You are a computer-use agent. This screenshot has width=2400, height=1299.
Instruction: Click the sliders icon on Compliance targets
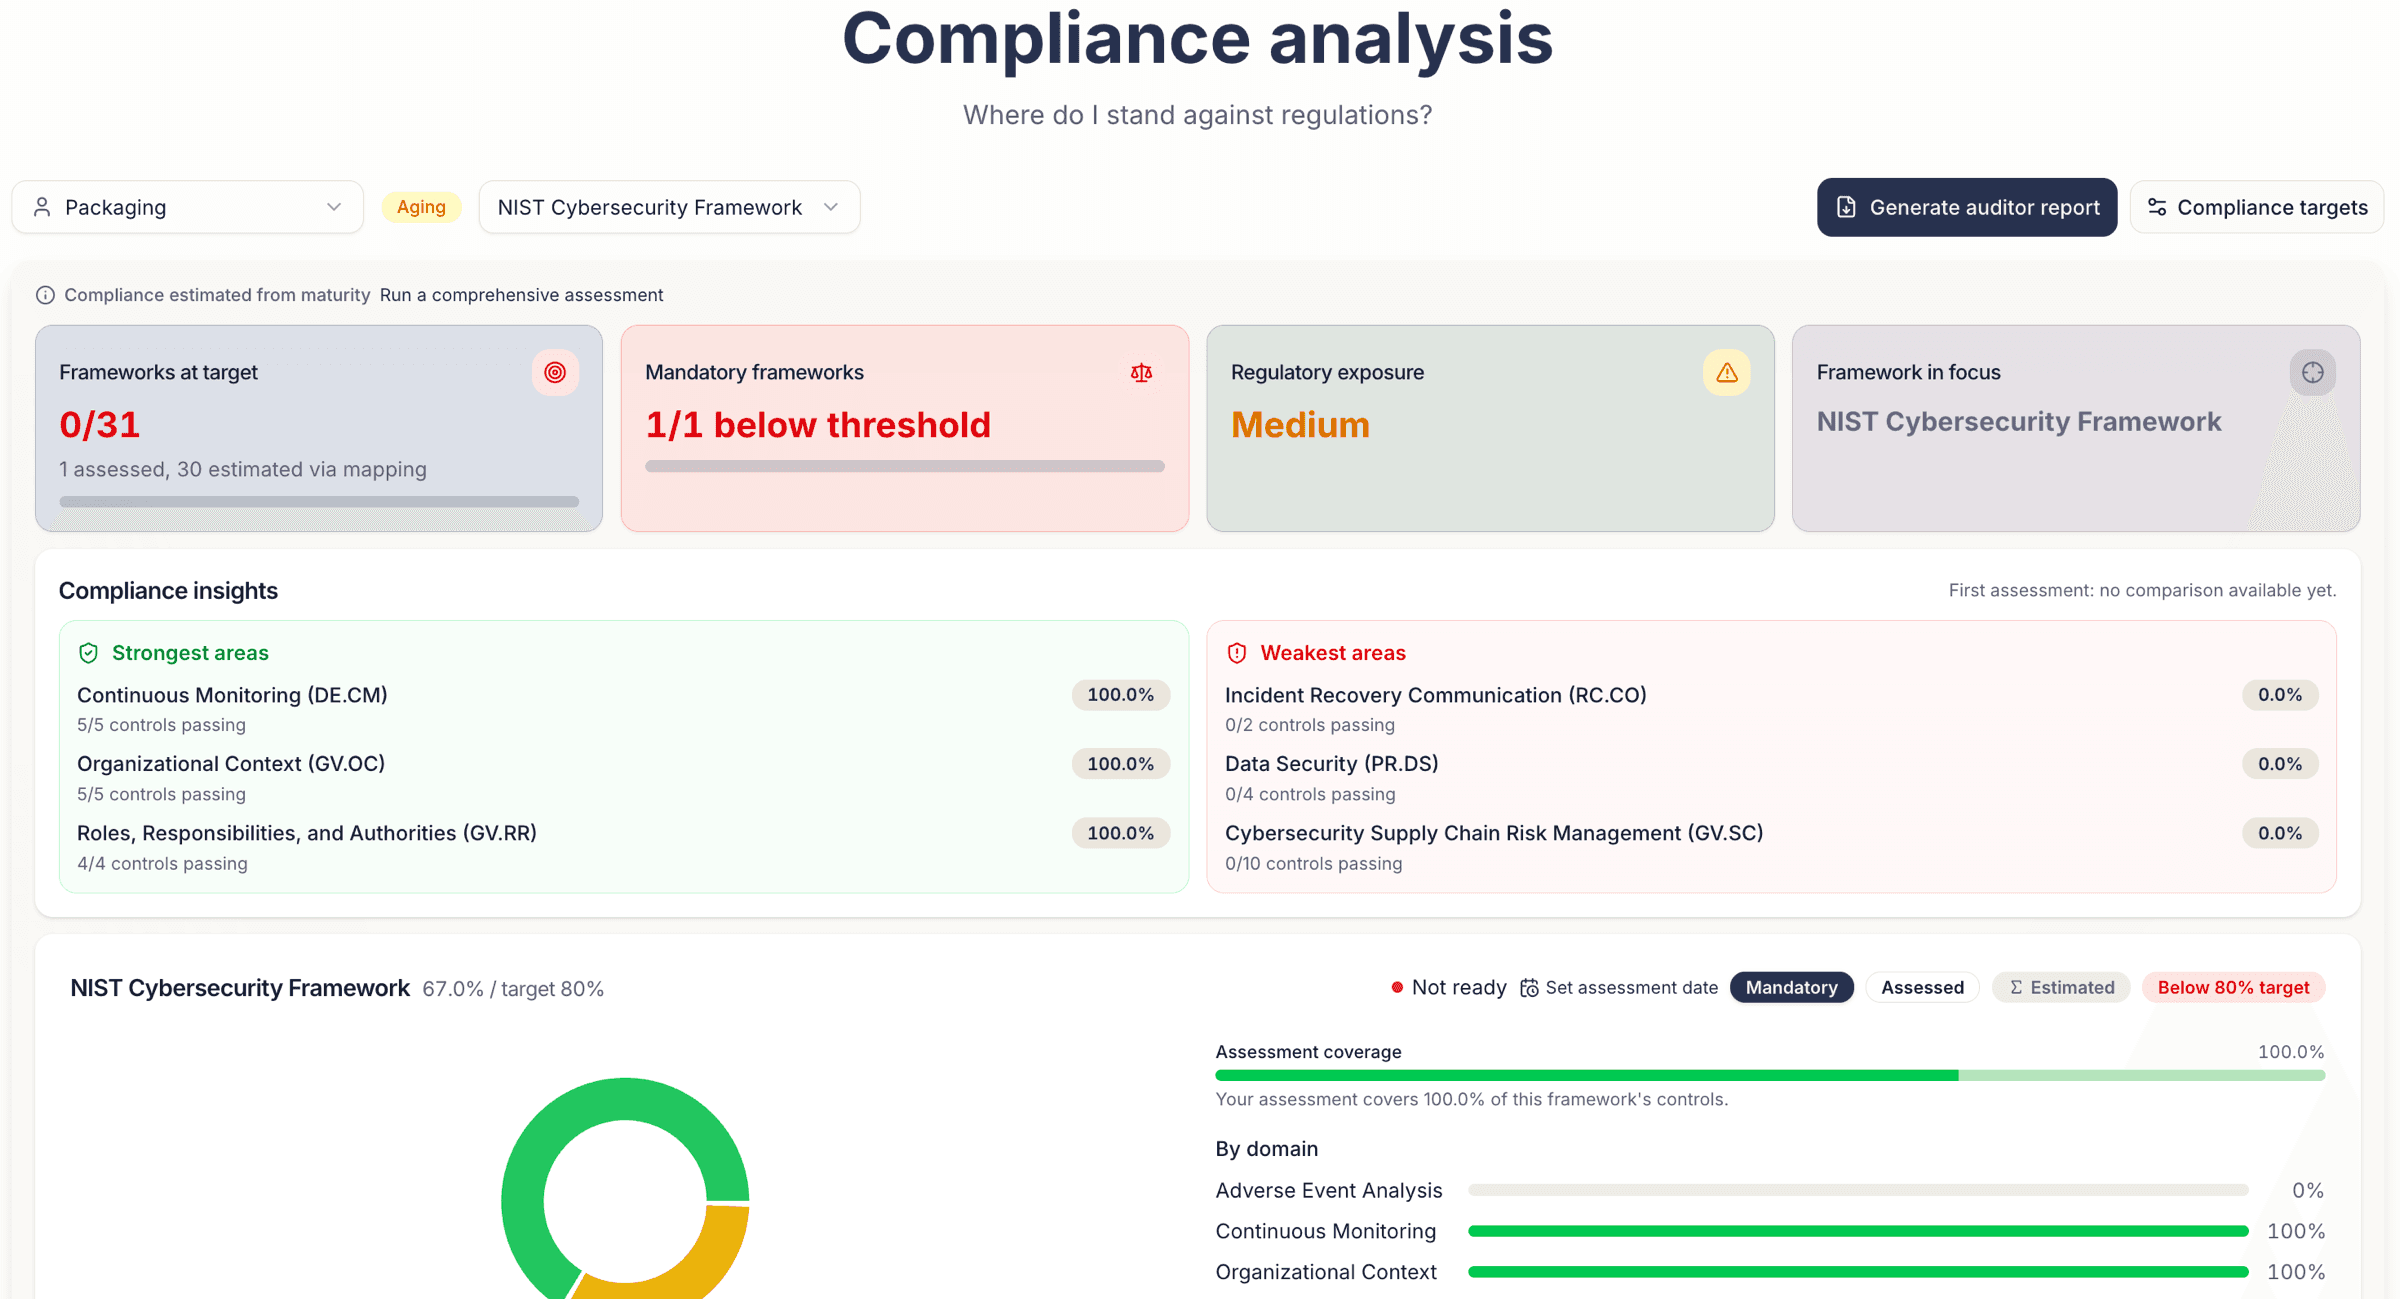coord(2157,207)
